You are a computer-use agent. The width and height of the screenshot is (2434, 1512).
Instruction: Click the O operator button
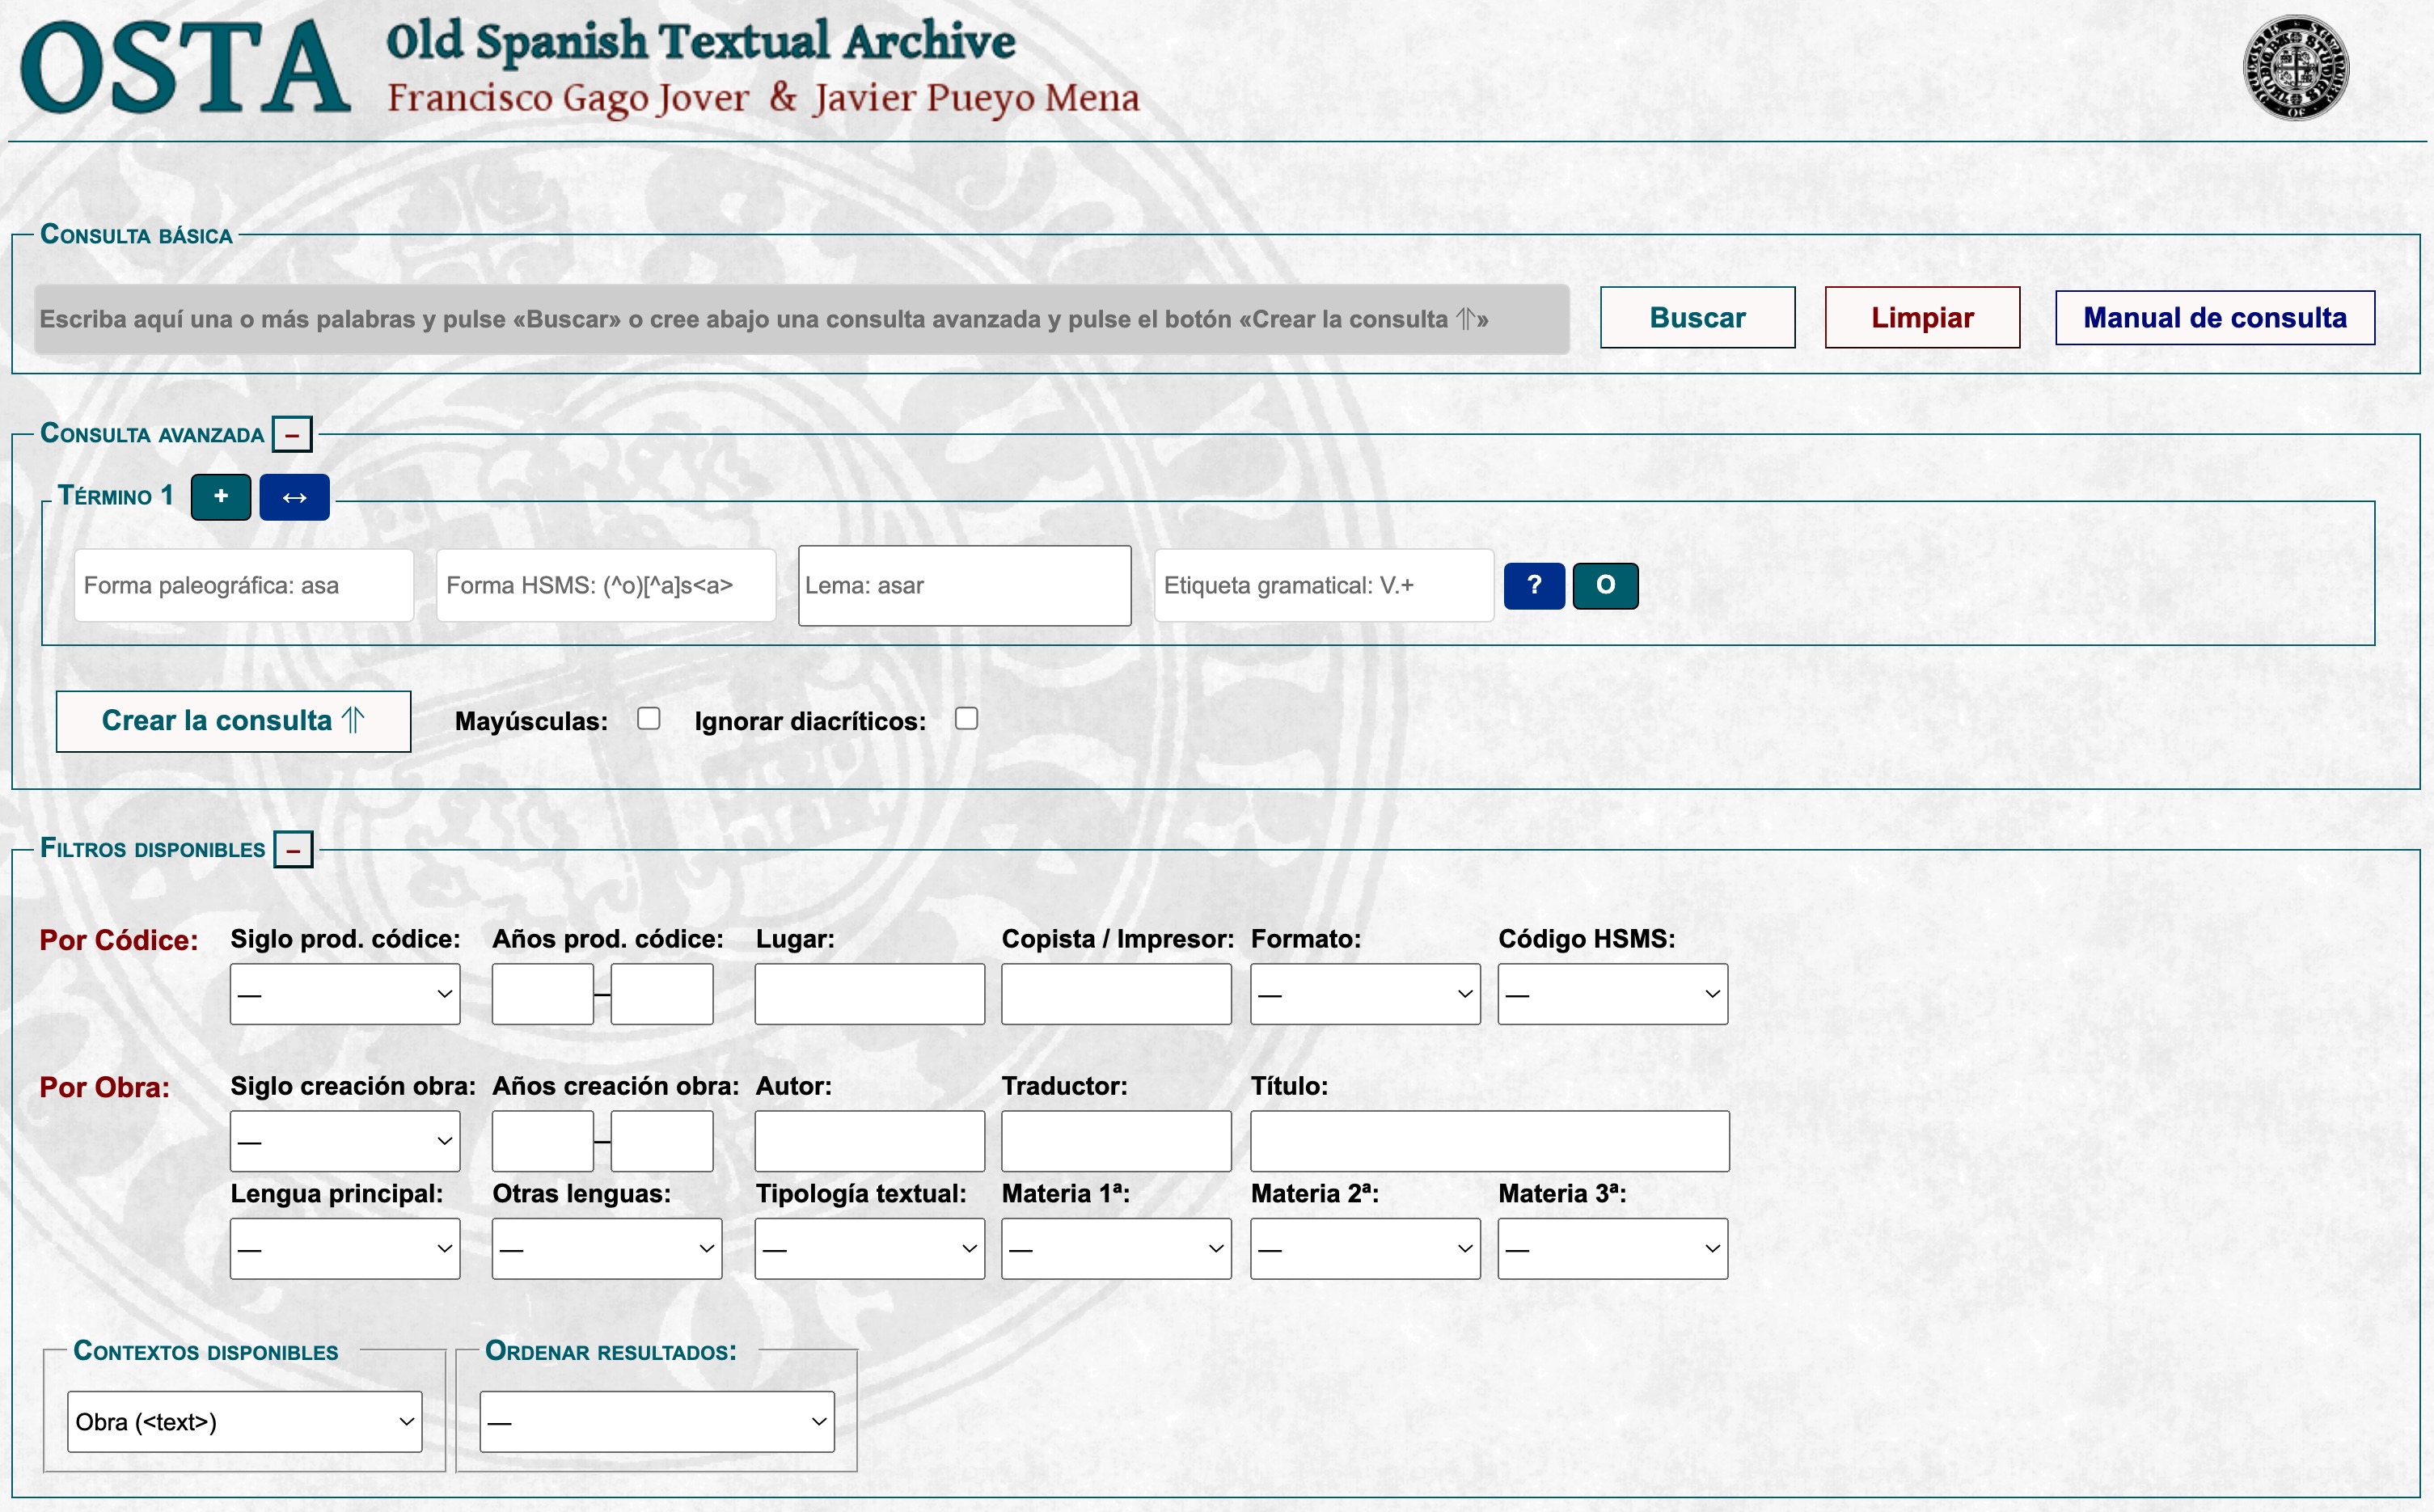coord(1605,585)
